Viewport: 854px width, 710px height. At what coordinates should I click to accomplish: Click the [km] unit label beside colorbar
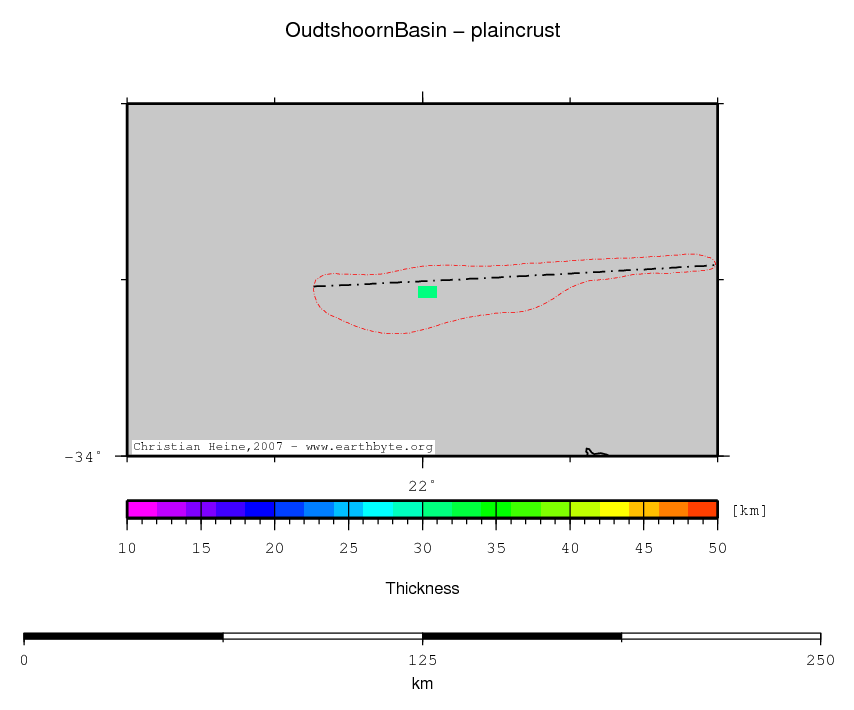(749, 510)
